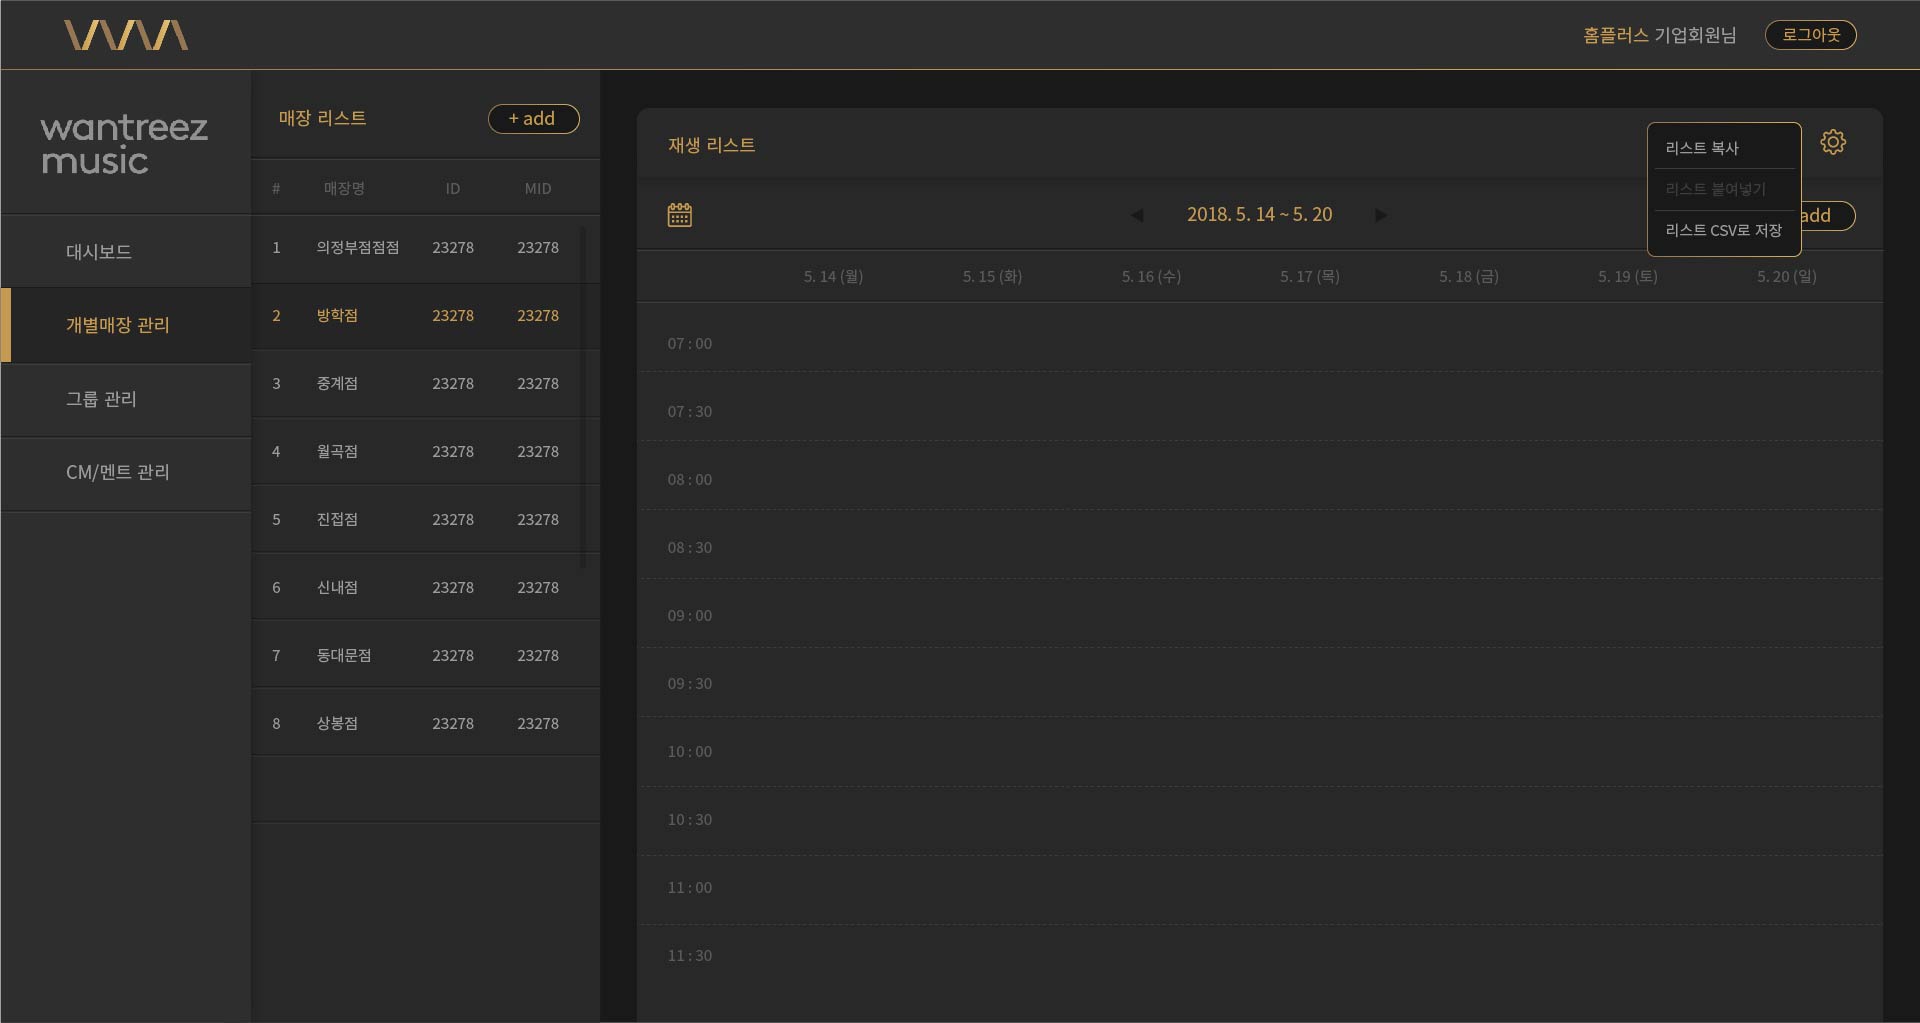Click disabled 리스트 붙여넣기 menu item
1920x1023 pixels.
pos(1715,189)
